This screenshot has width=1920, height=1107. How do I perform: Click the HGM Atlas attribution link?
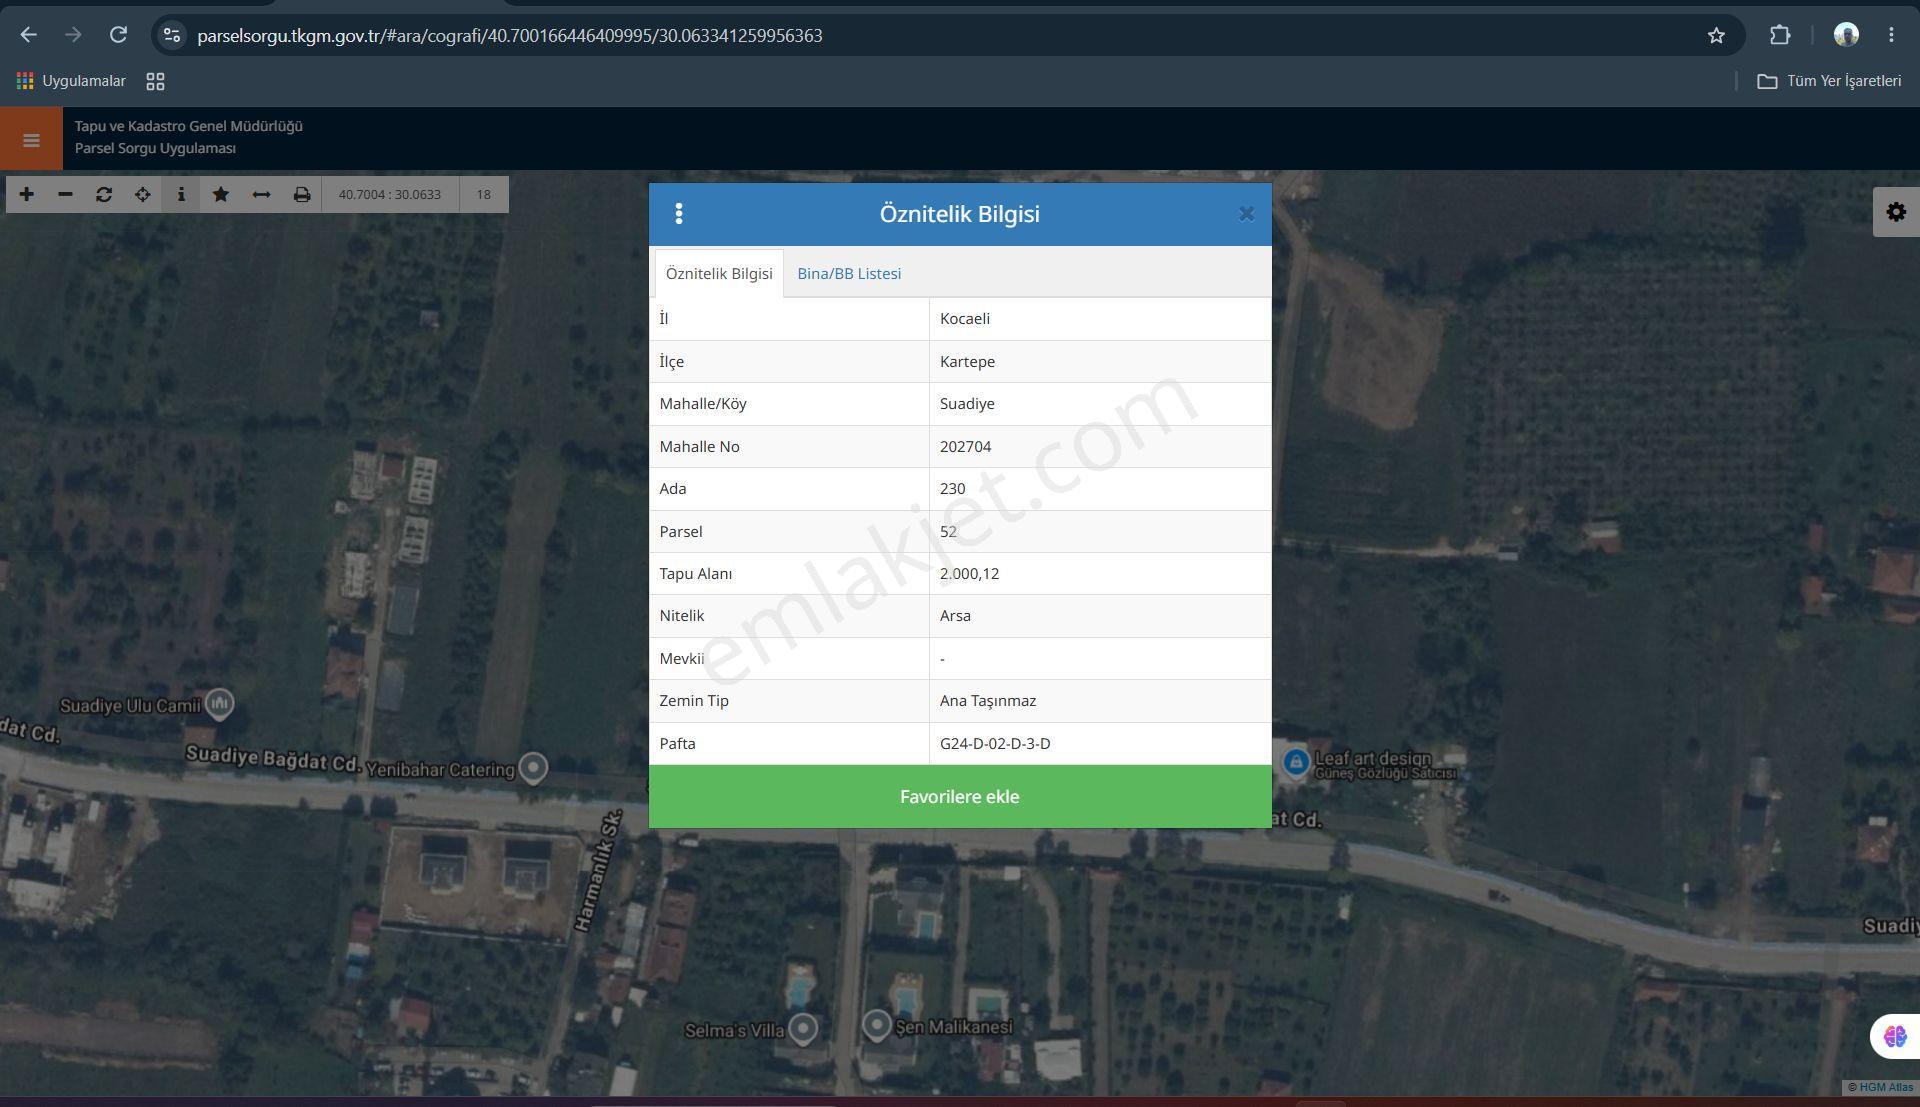pyautogui.click(x=1886, y=1087)
